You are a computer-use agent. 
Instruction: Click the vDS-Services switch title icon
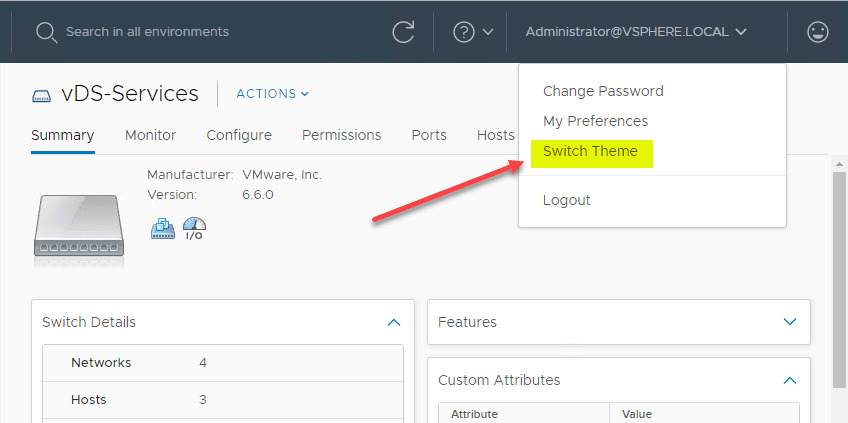click(x=41, y=96)
